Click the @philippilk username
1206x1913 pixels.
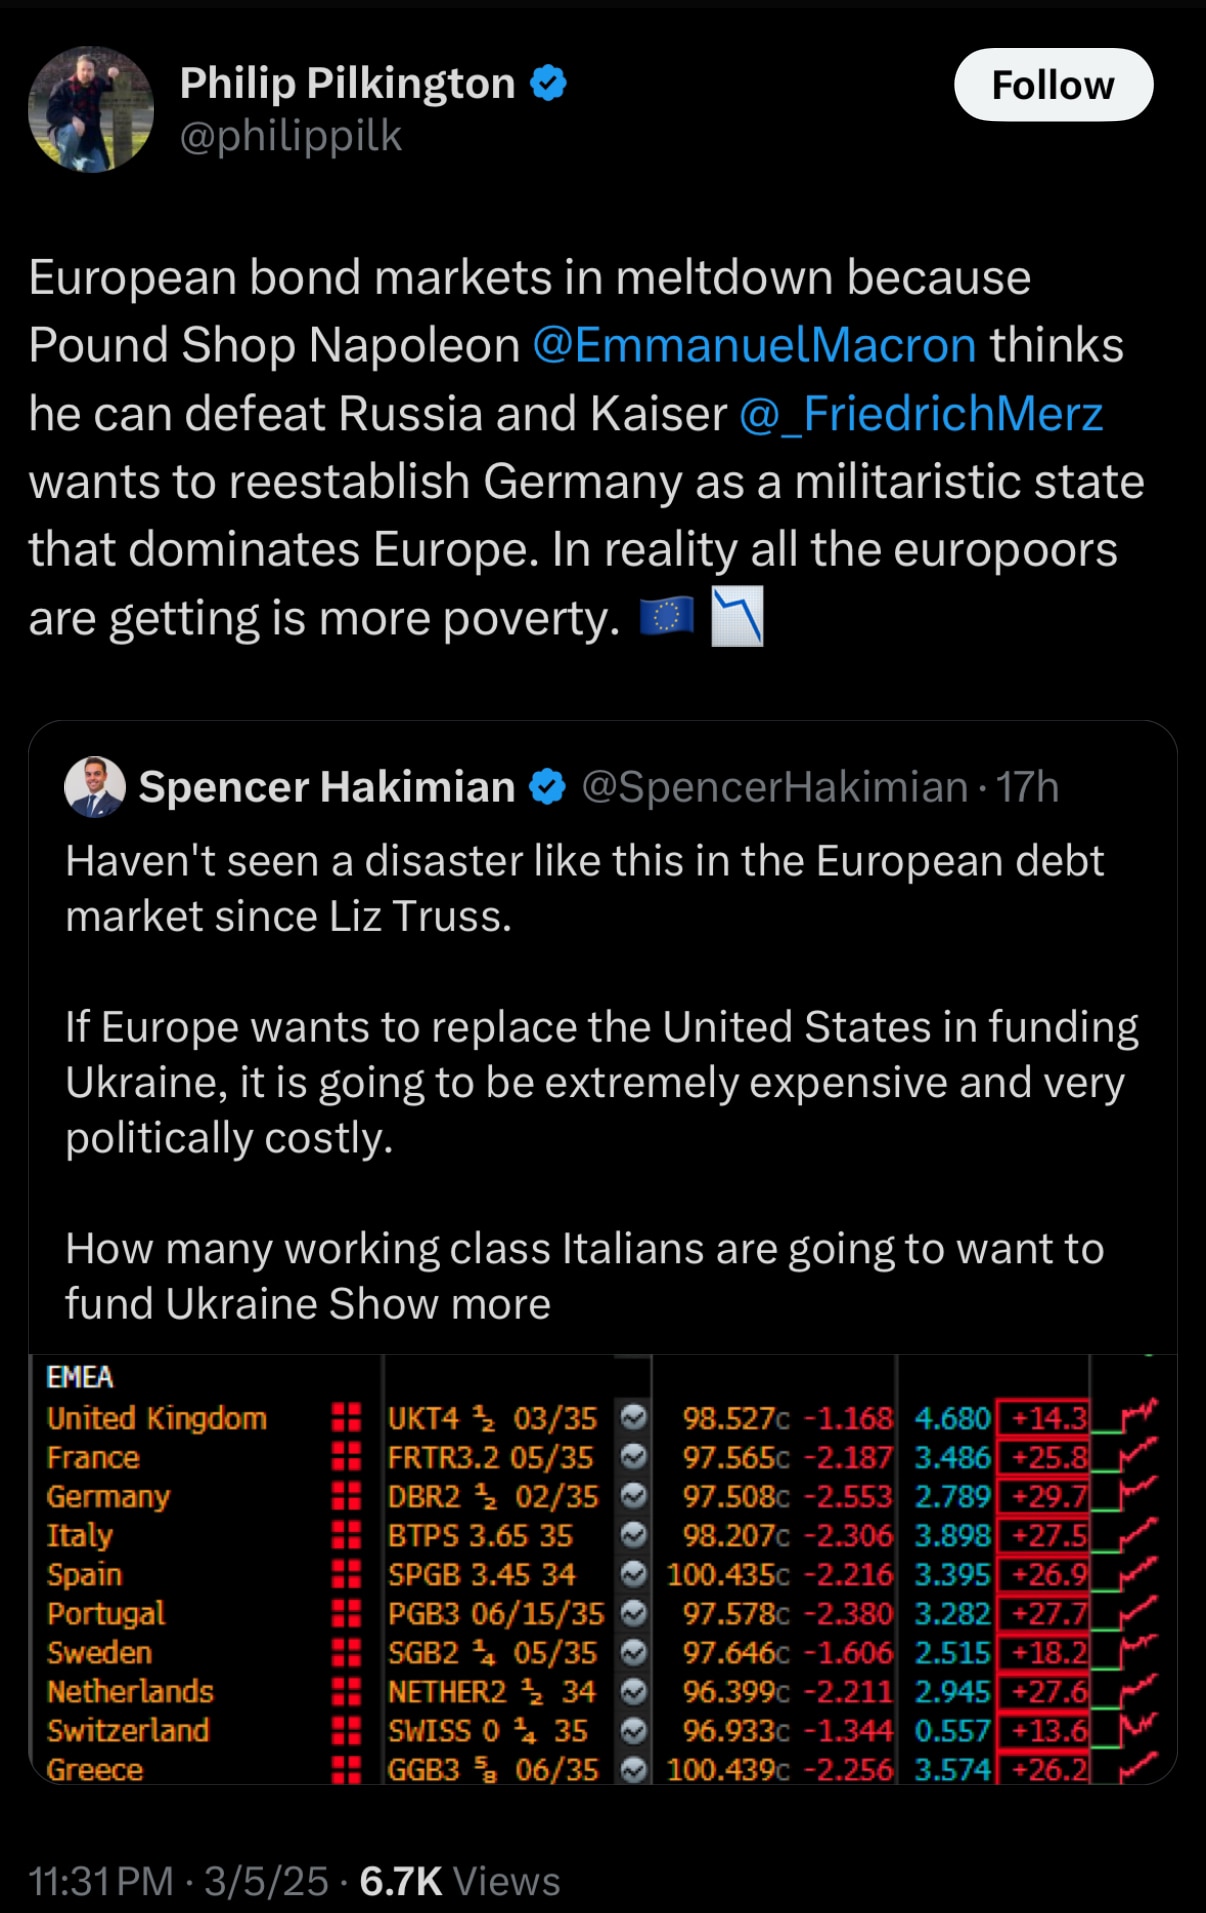[x=290, y=137]
